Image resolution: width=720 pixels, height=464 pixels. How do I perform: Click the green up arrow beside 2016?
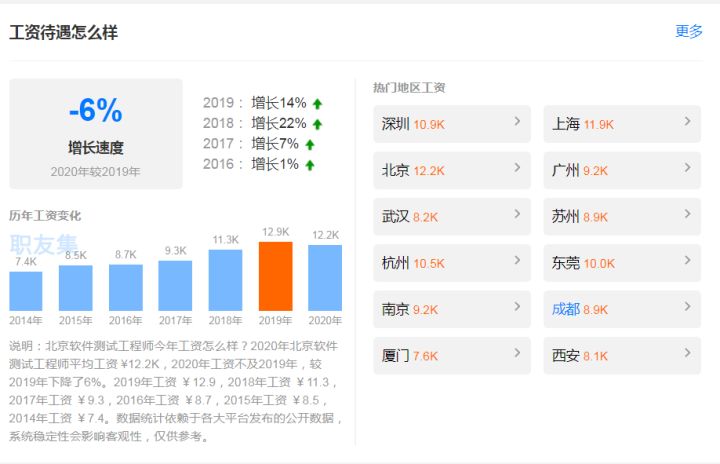[x=309, y=164]
